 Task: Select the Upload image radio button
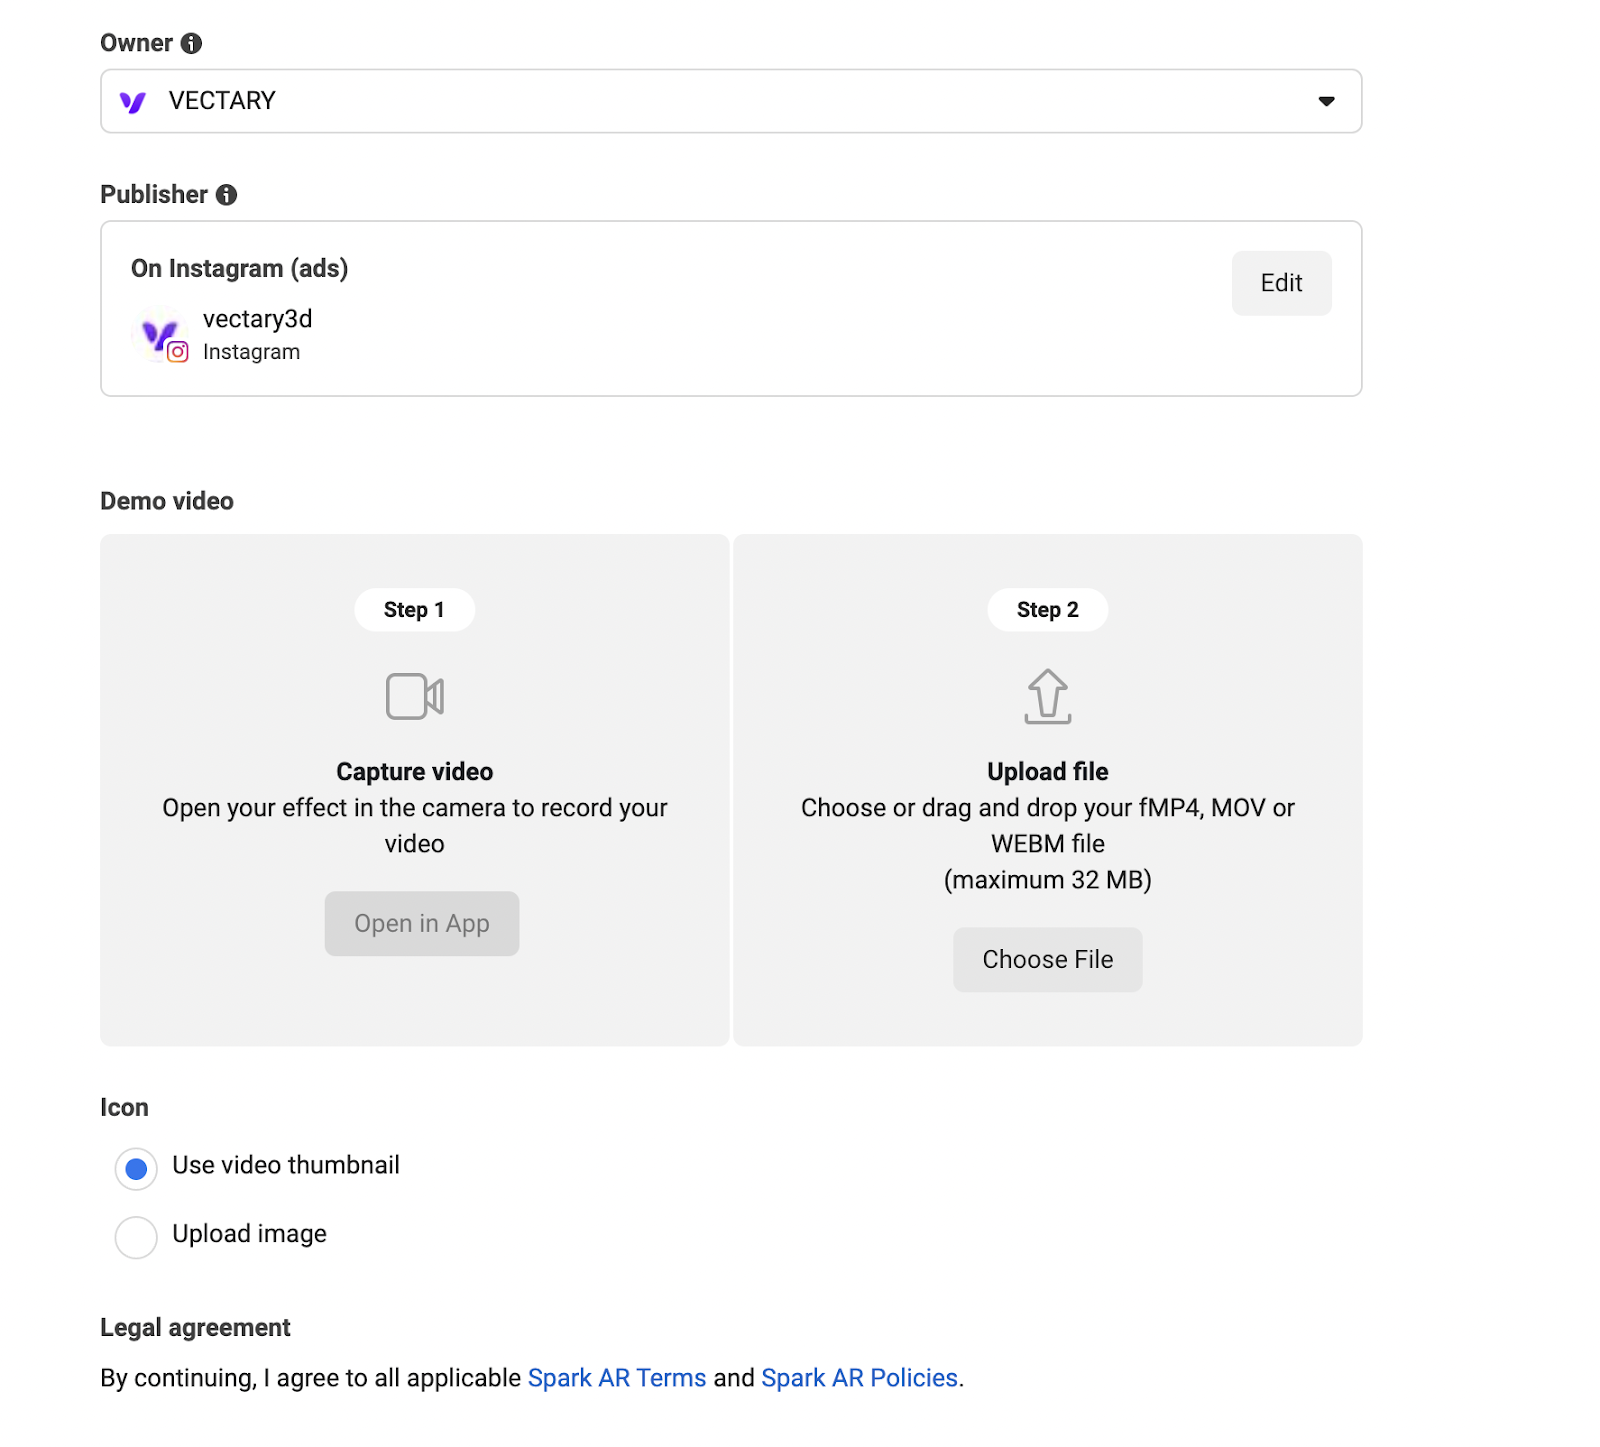pos(136,1237)
